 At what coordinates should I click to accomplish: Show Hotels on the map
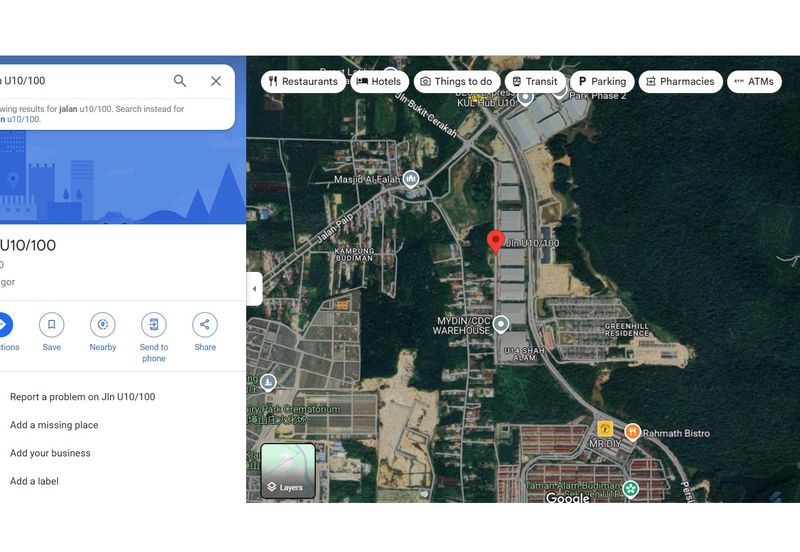tap(379, 82)
